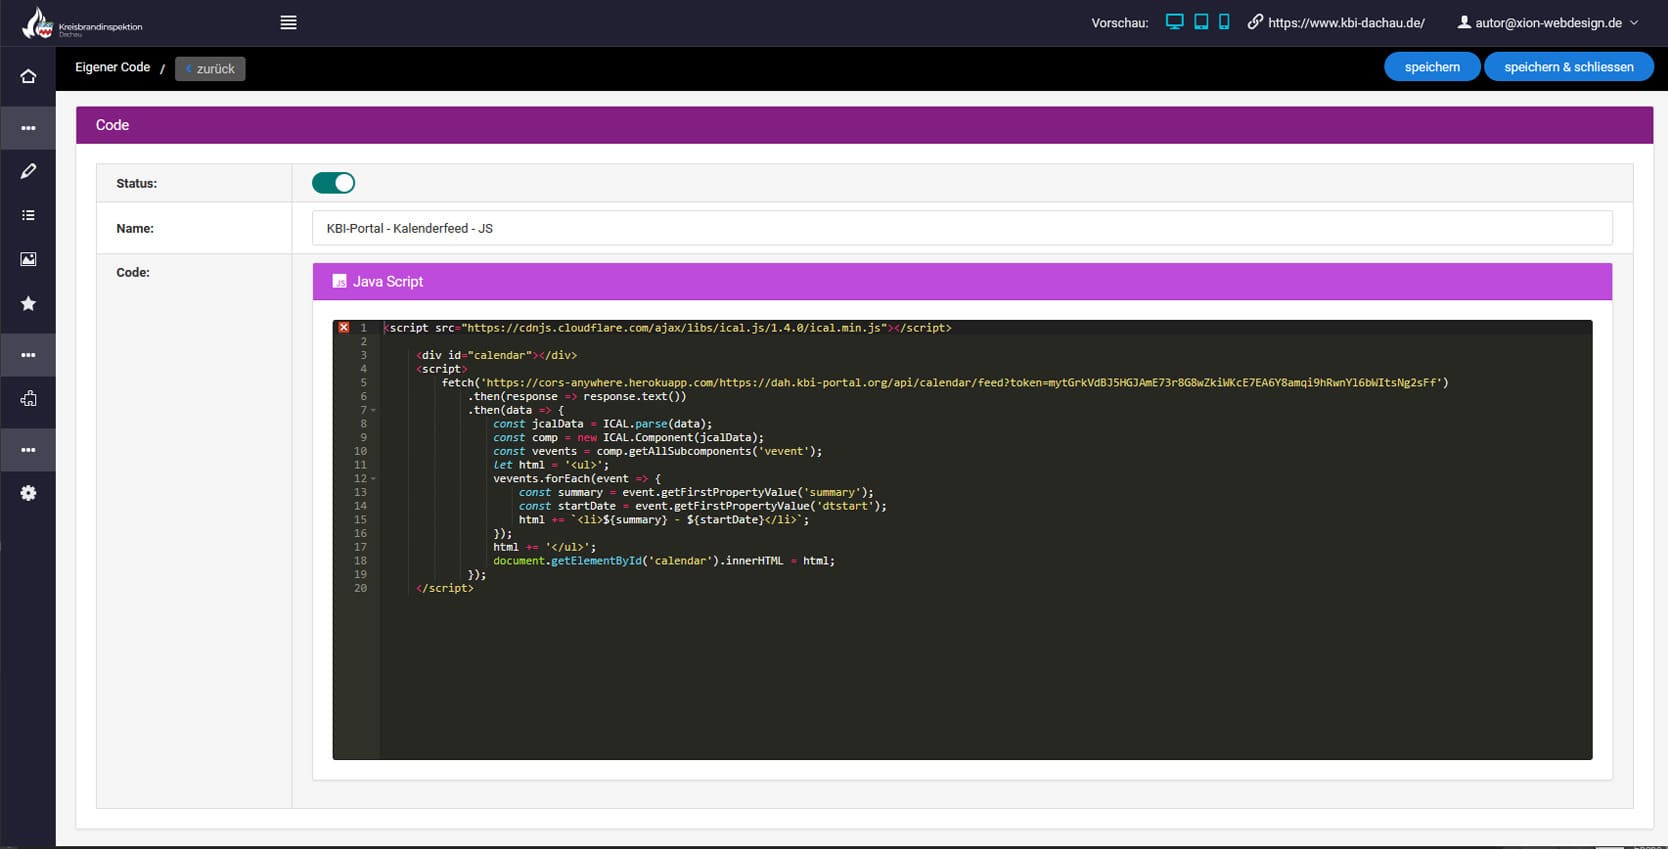Click the home icon in sidebar
The height and width of the screenshot is (849, 1668).
28,77
